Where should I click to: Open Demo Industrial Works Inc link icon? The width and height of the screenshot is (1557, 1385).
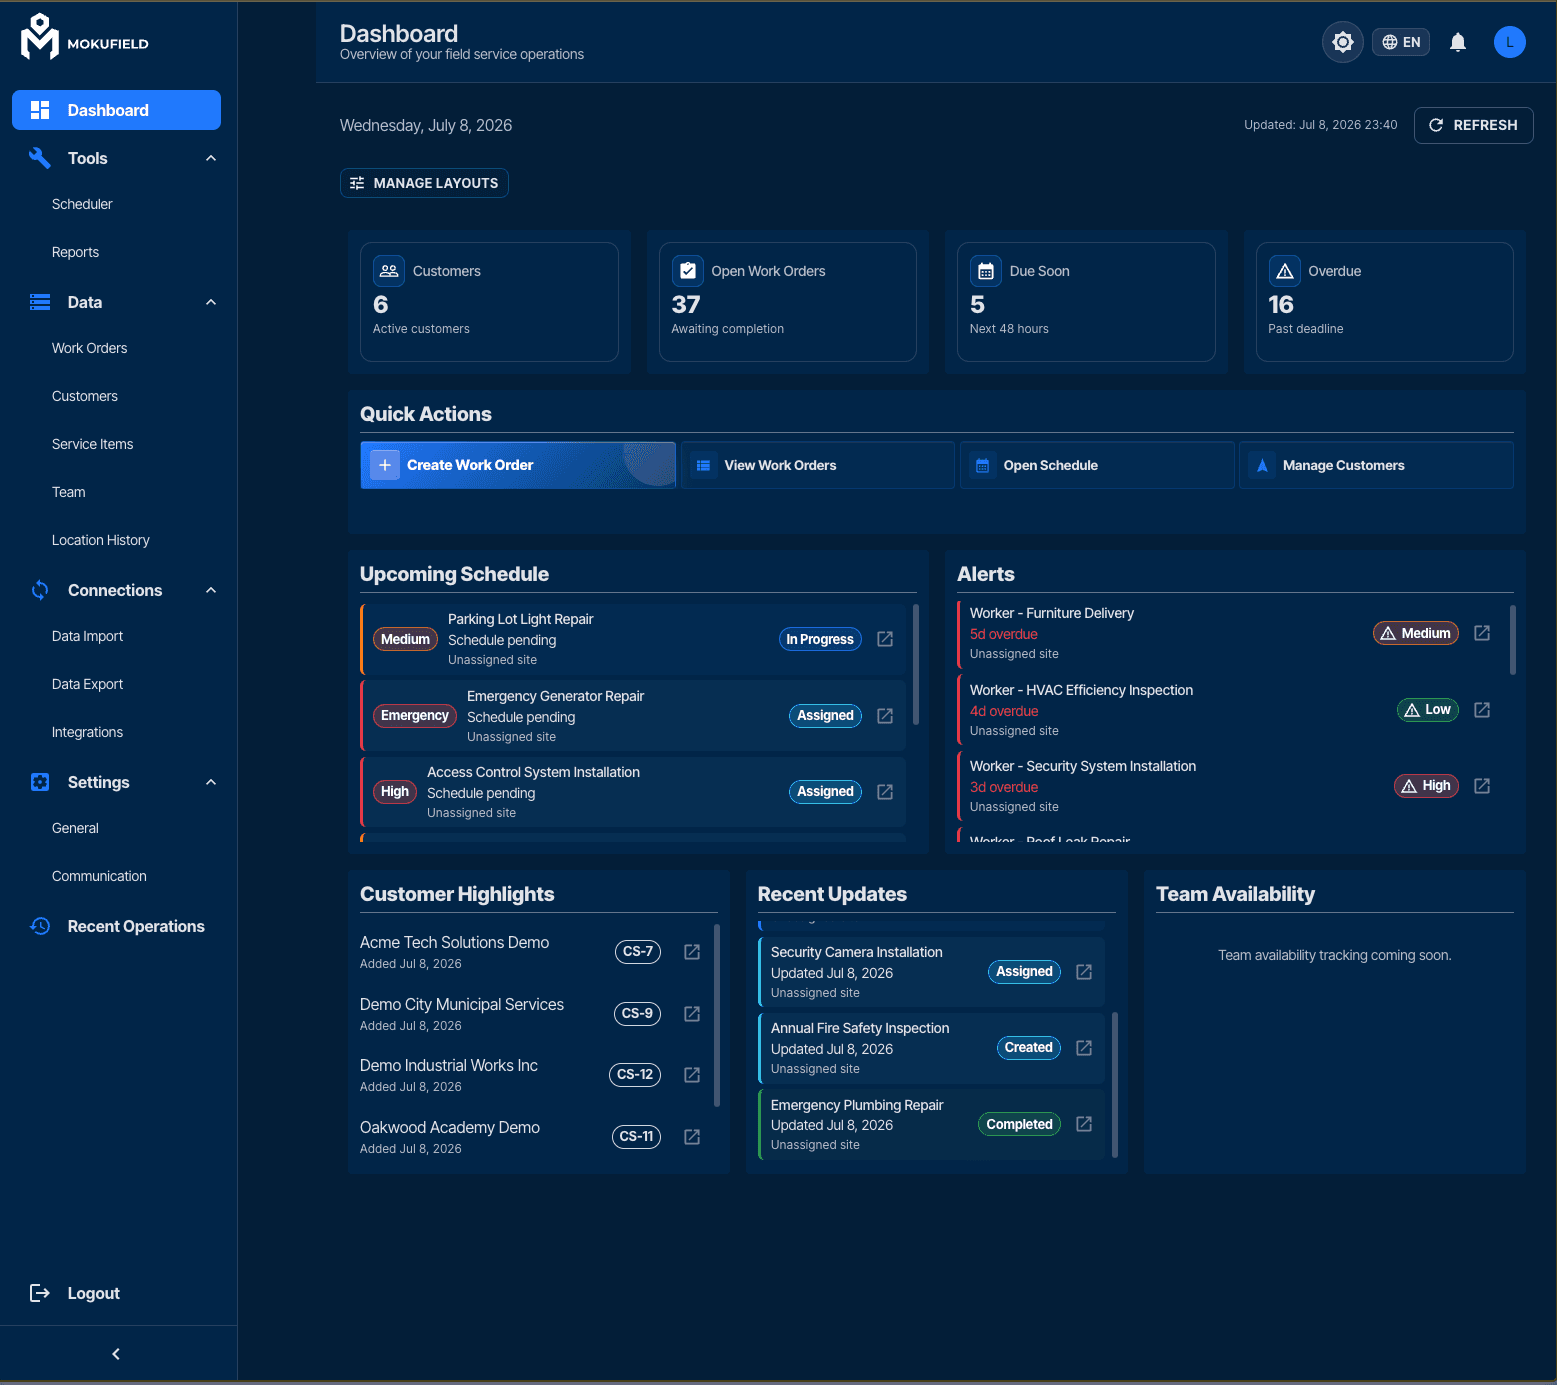click(x=692, y=1075)
